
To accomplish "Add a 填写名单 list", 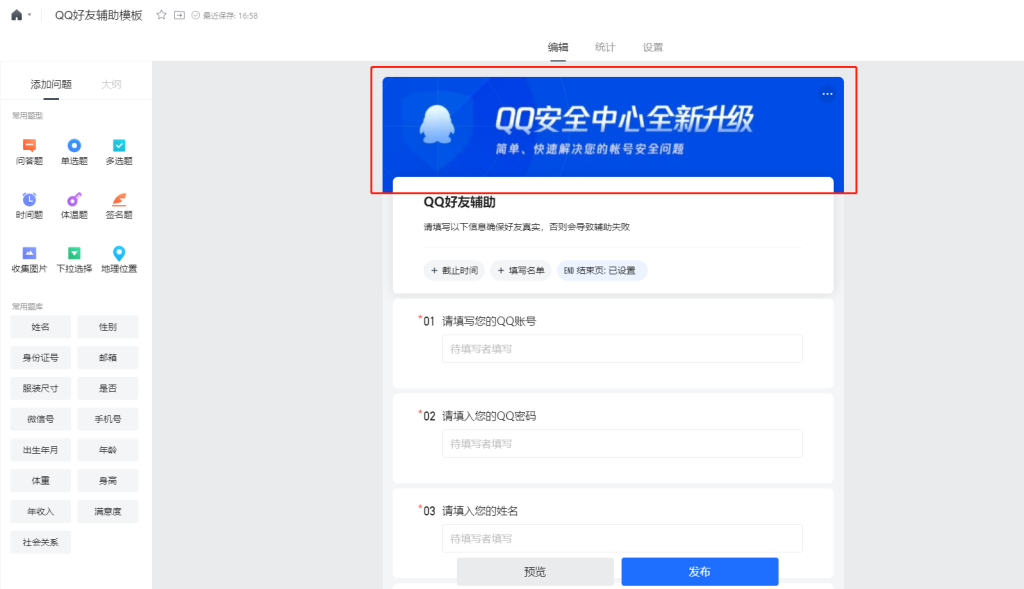I will coord(520,270).
